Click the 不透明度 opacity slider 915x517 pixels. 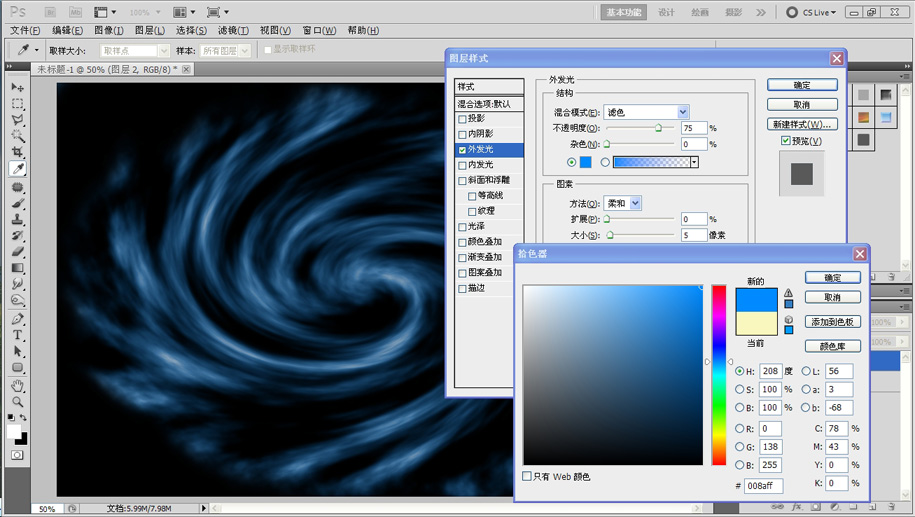[x=640, y=128]
